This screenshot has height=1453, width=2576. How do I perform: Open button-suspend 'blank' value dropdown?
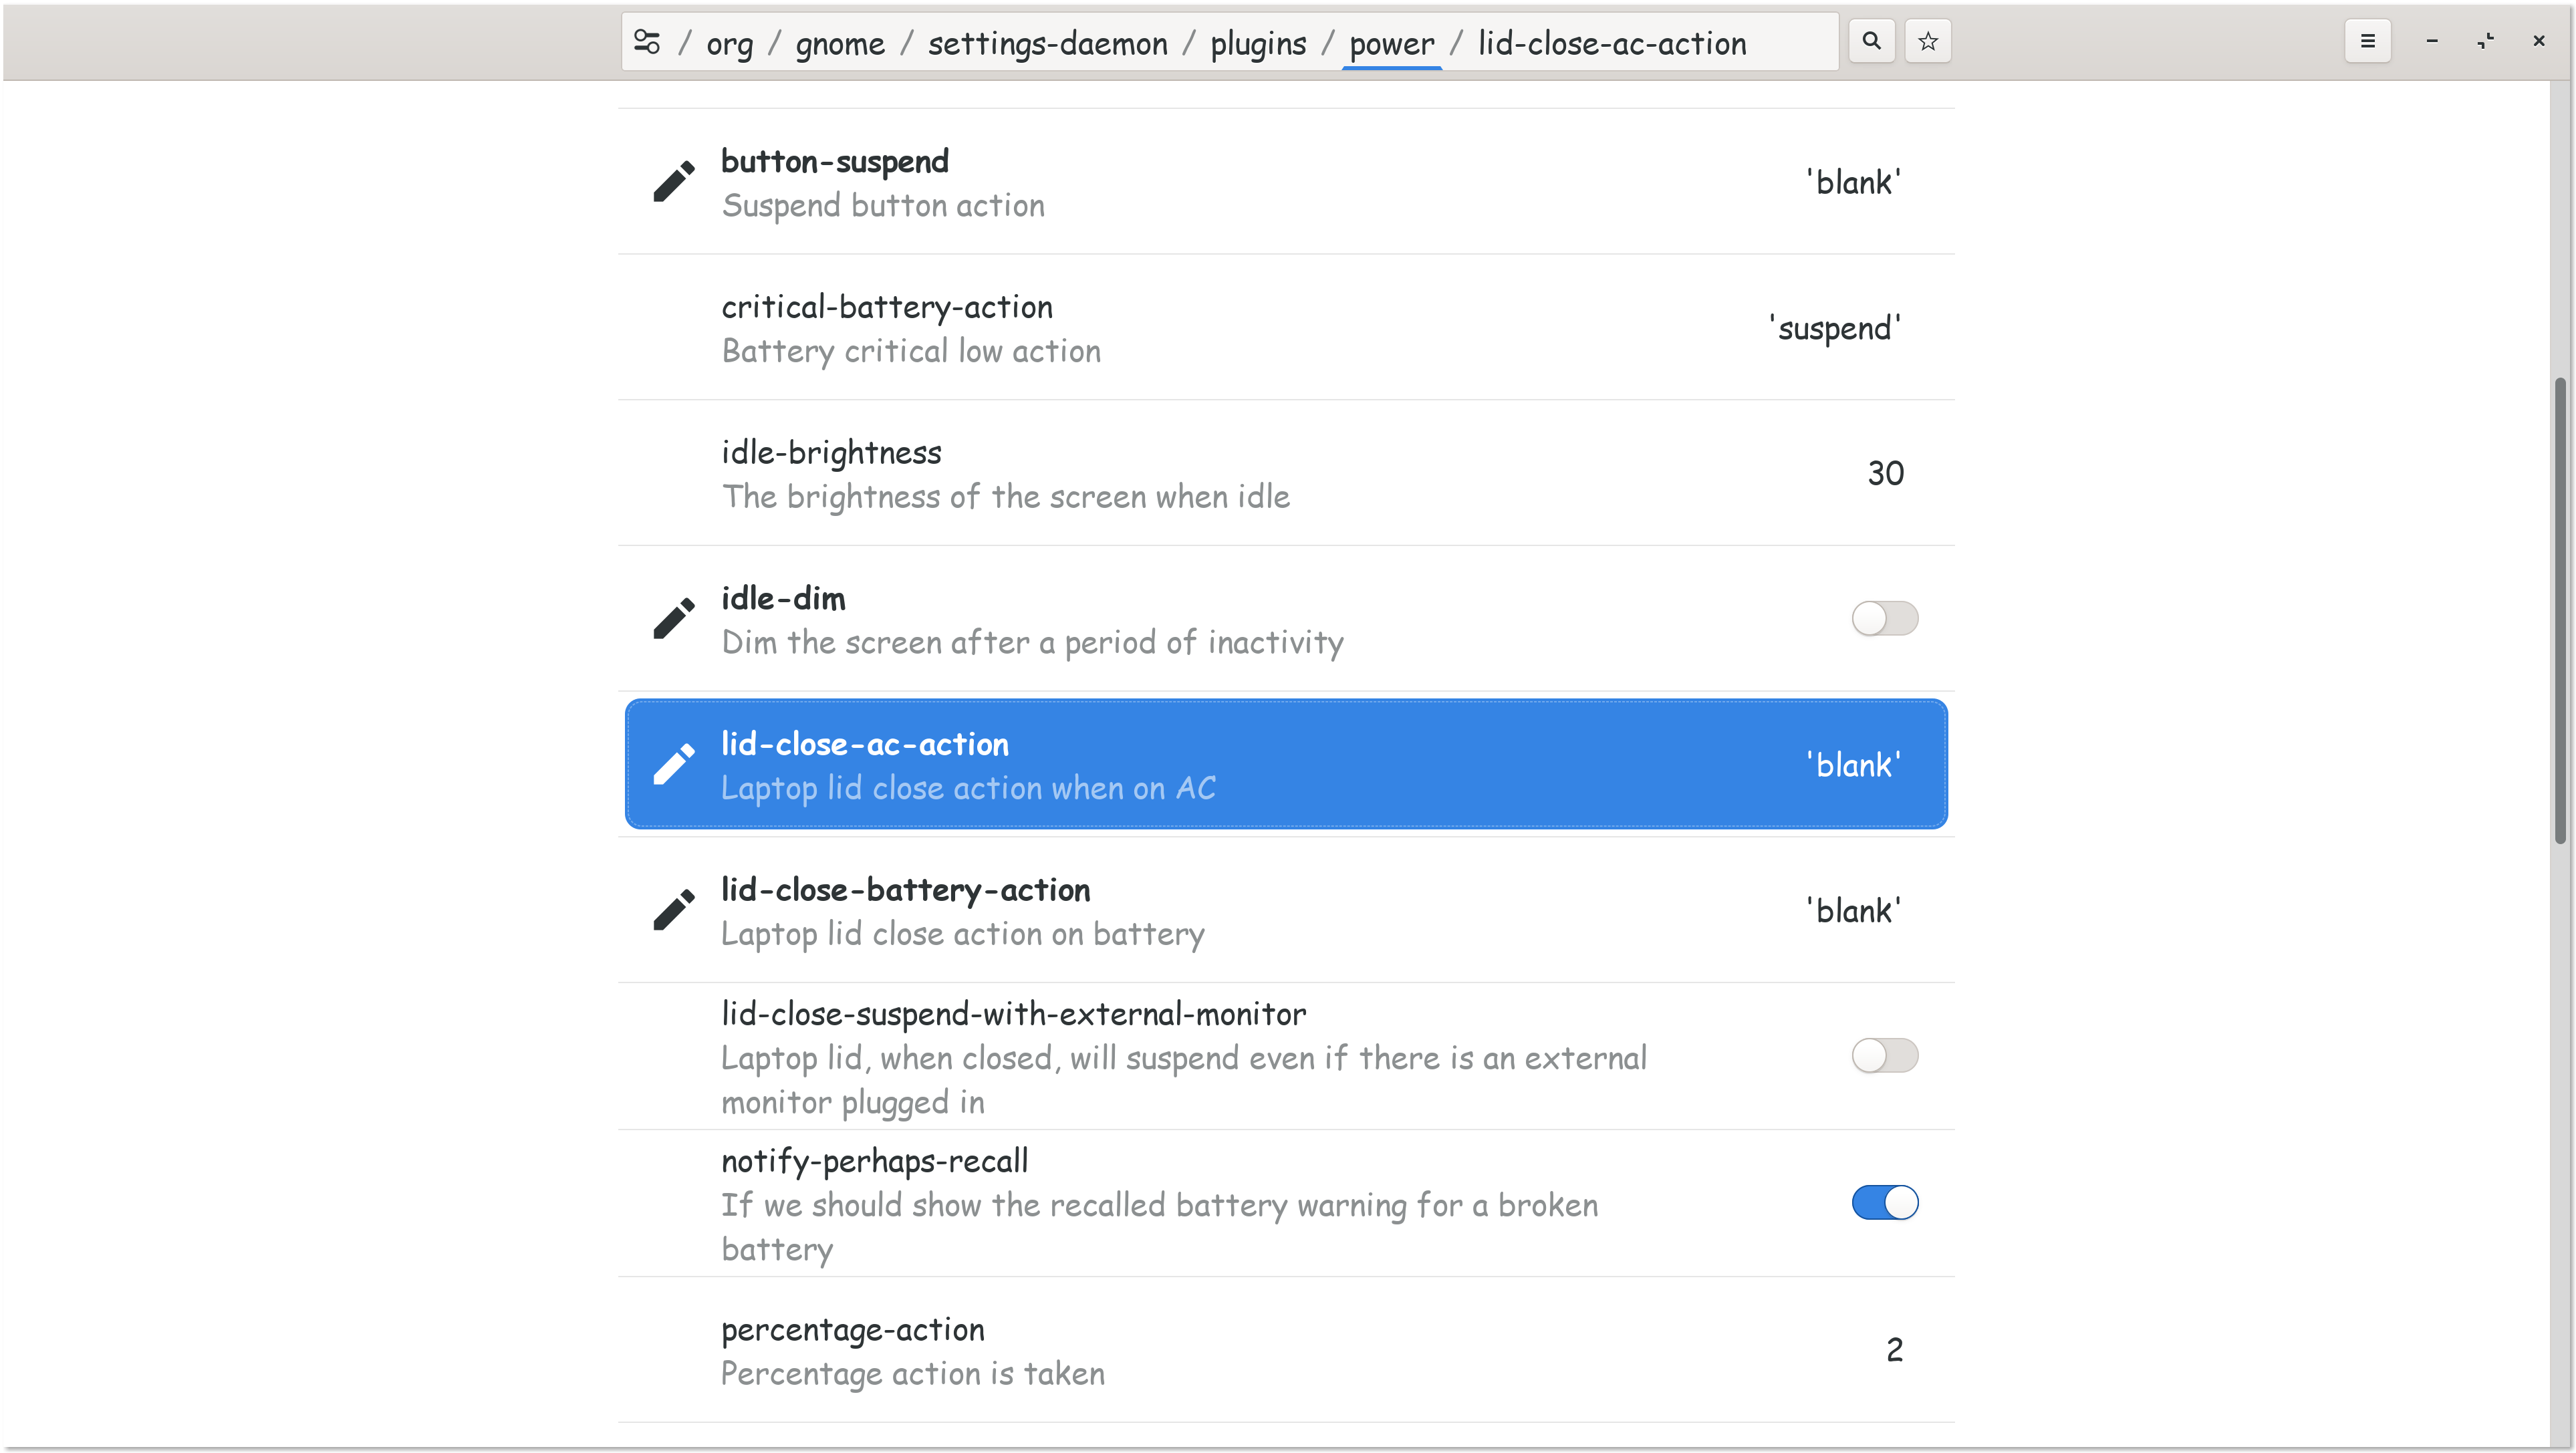click(x=1853, y=183)
